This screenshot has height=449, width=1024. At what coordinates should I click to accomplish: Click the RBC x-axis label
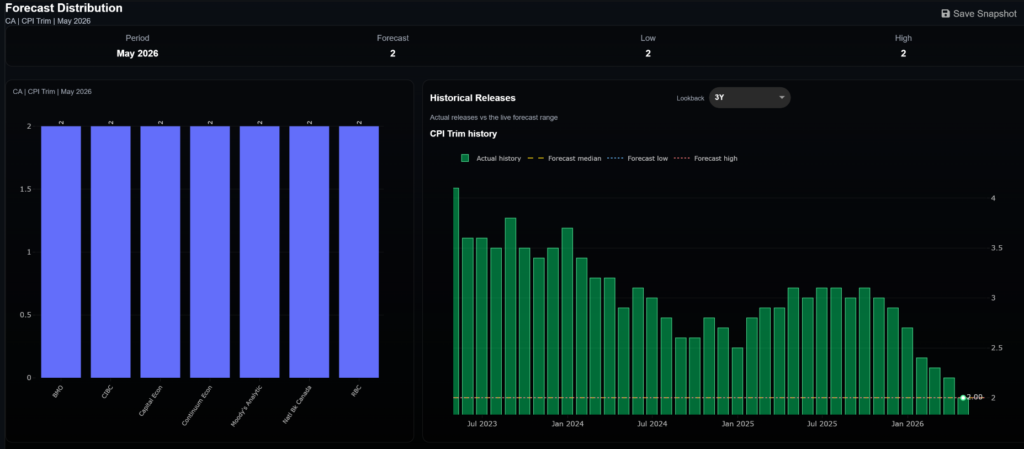click(356, 390)
